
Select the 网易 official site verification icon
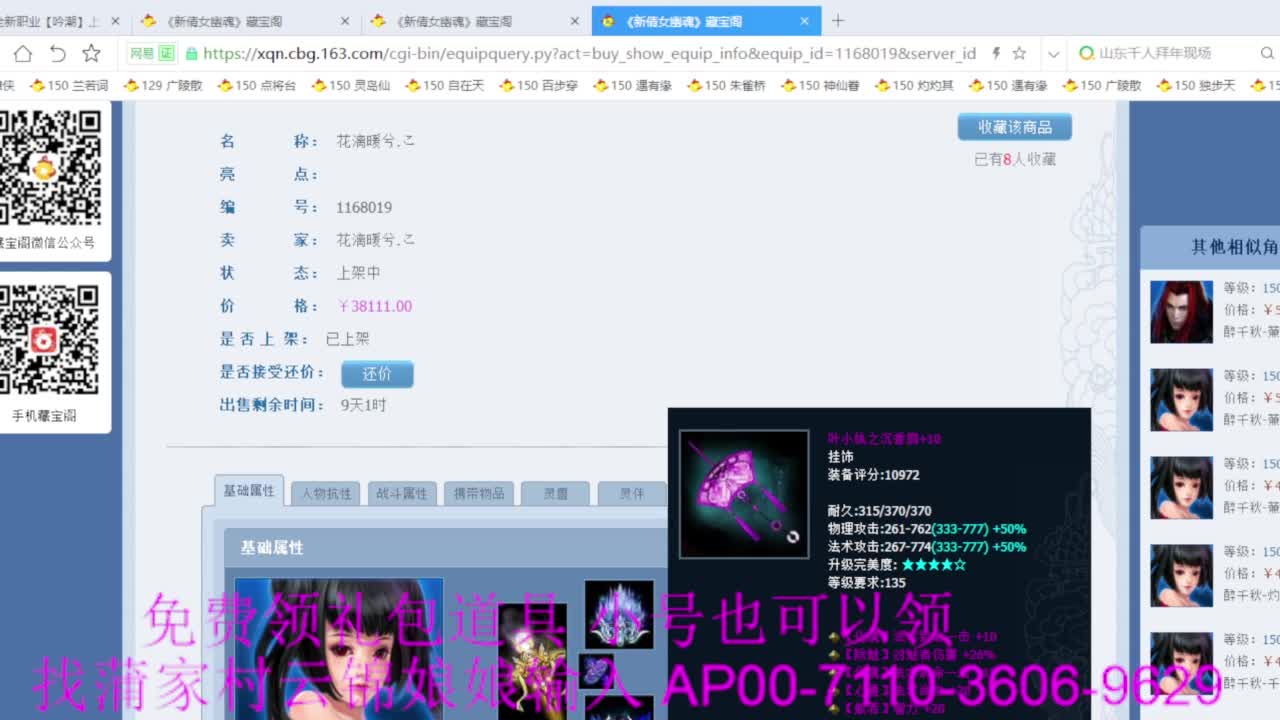pos(150,53)
